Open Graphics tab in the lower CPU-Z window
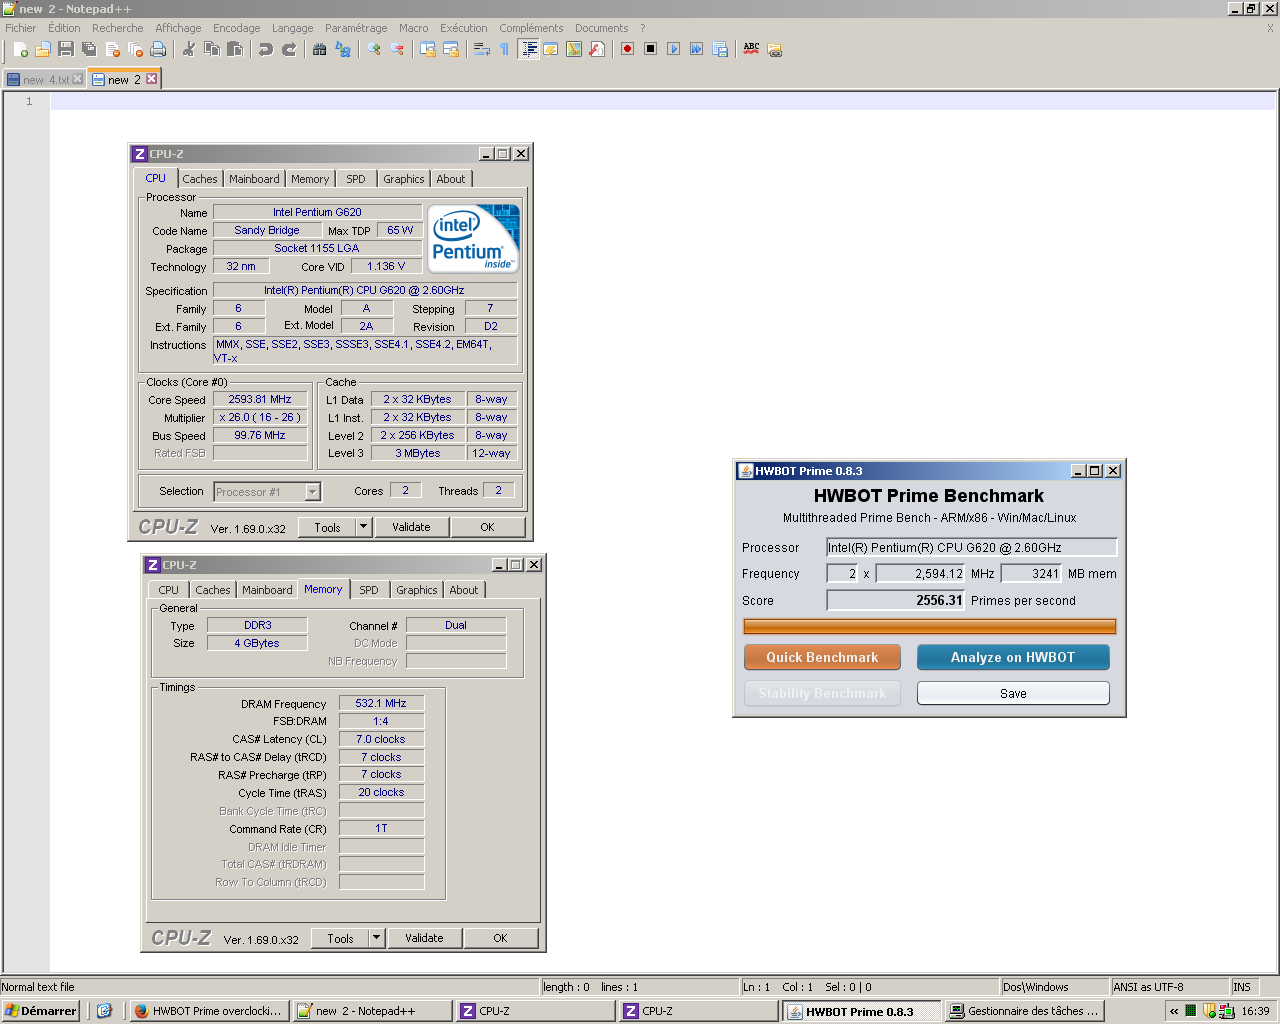 pos(417,590)
